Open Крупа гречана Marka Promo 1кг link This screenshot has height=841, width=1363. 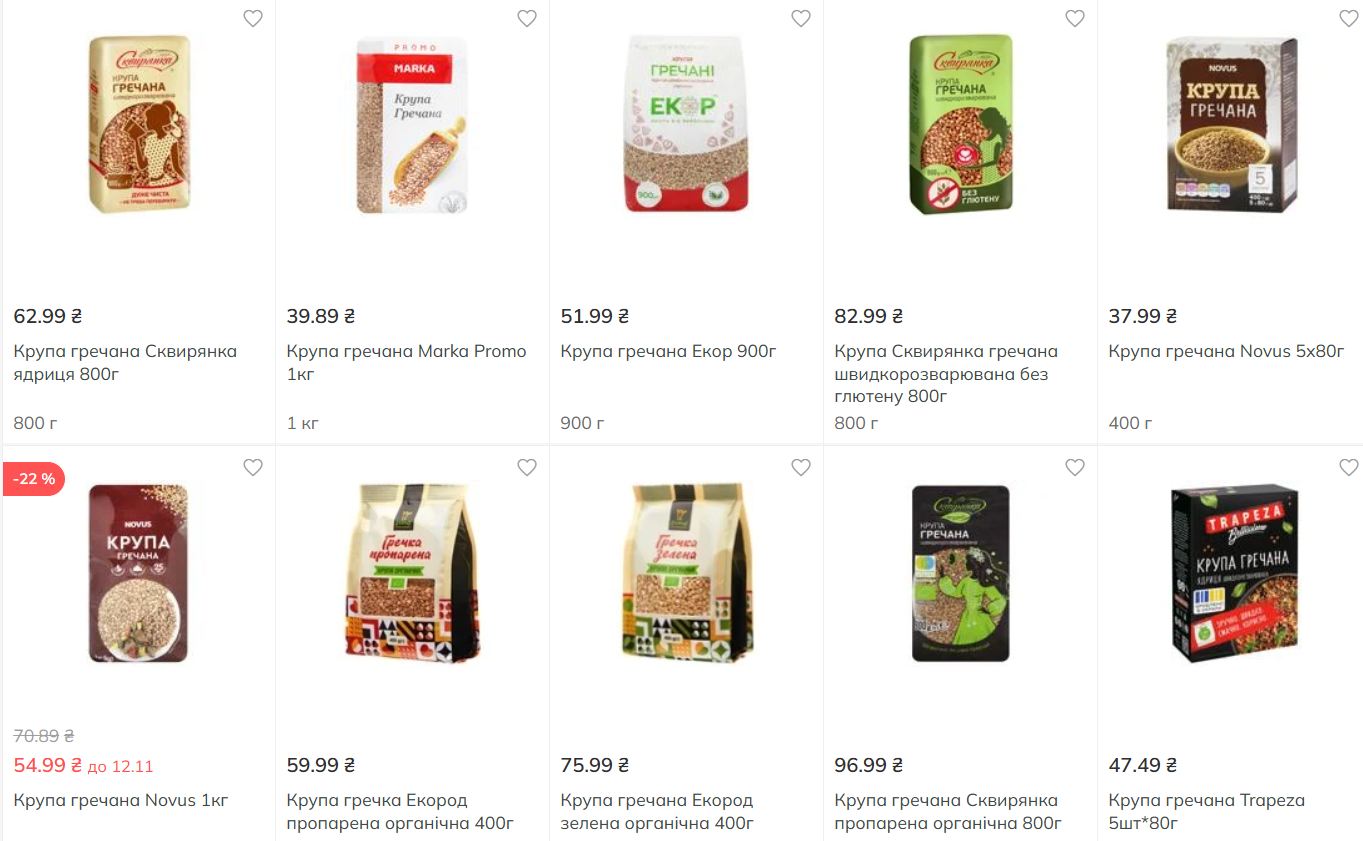pyautogui.click(x=406, y=363)
